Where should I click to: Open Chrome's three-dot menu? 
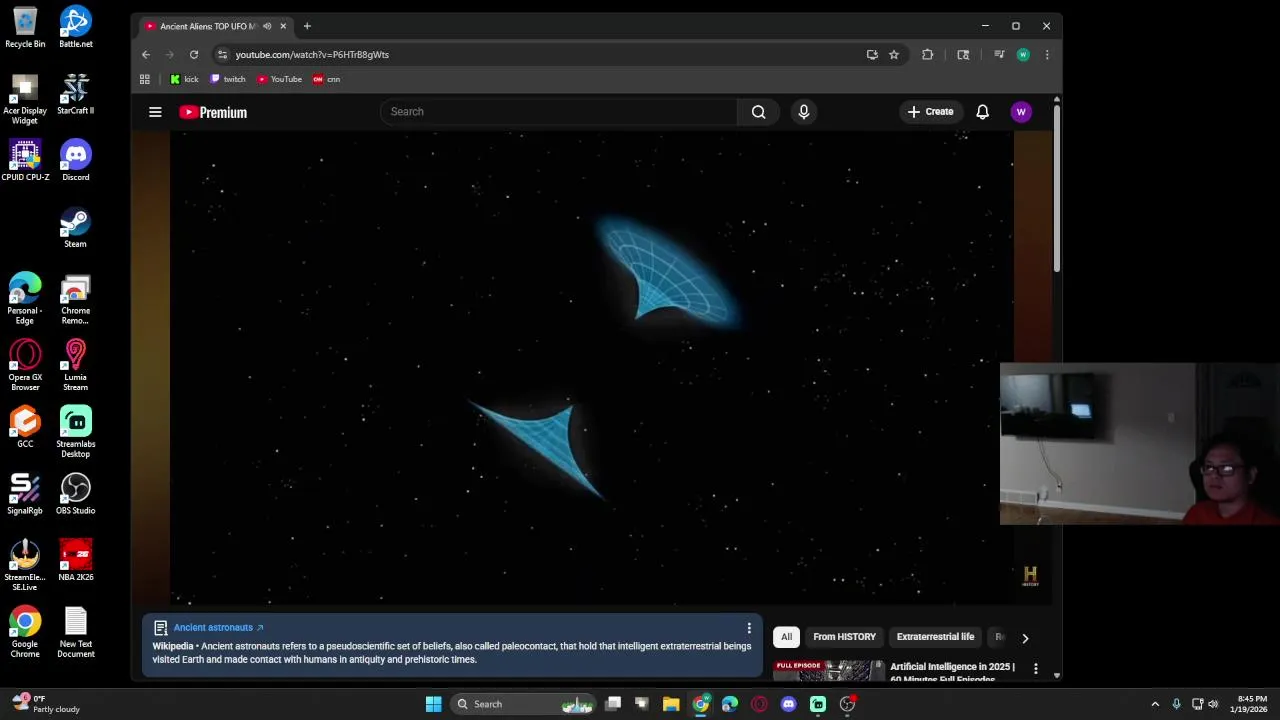click(1046, 55)
